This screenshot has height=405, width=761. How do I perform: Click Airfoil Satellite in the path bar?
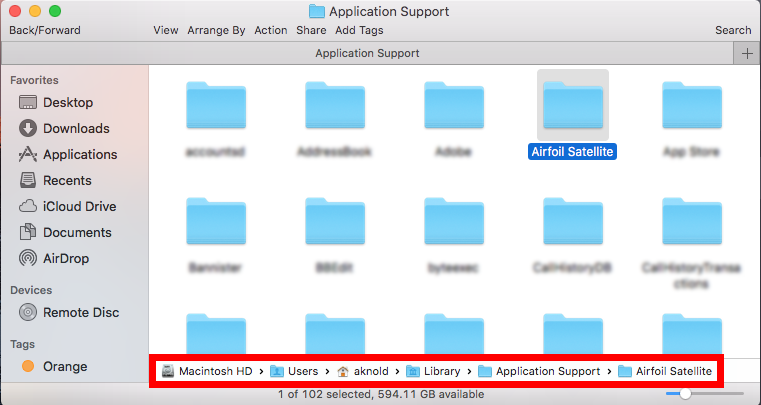[665, 371]
